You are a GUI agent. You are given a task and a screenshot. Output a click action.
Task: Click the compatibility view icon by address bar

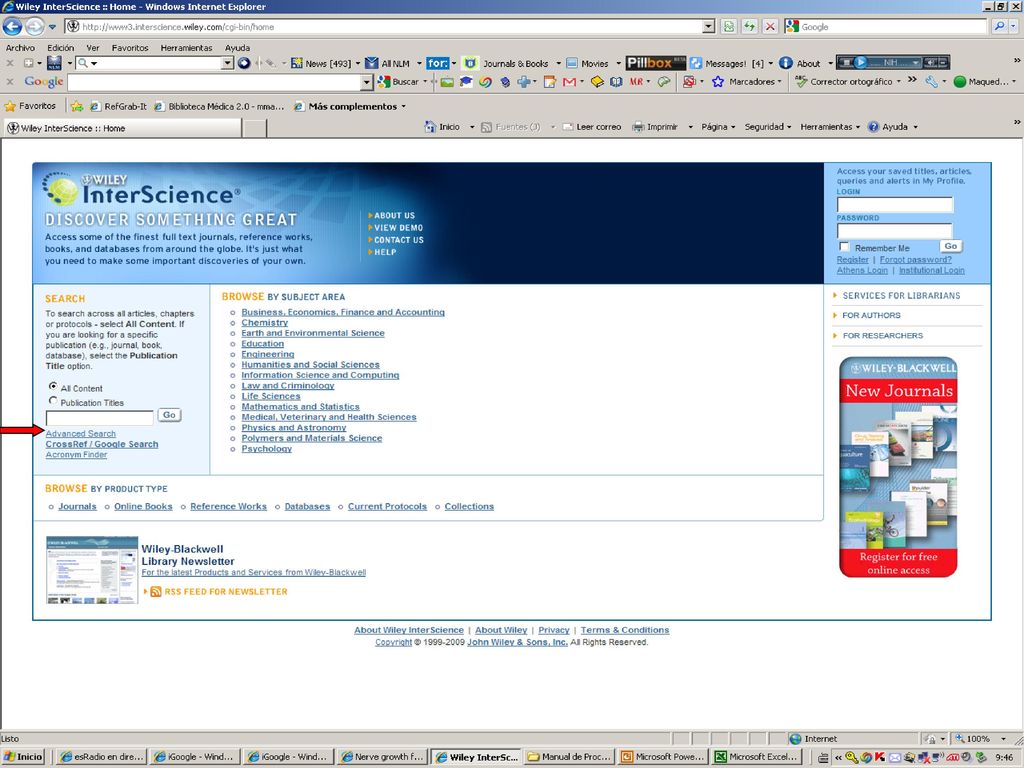(729, 27)
